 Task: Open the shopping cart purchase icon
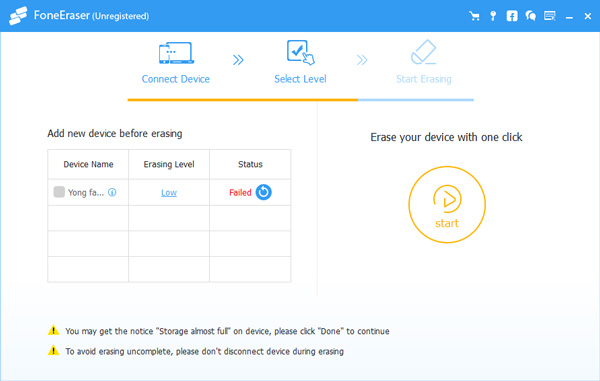pyautogui.click(x=474, y=16)
